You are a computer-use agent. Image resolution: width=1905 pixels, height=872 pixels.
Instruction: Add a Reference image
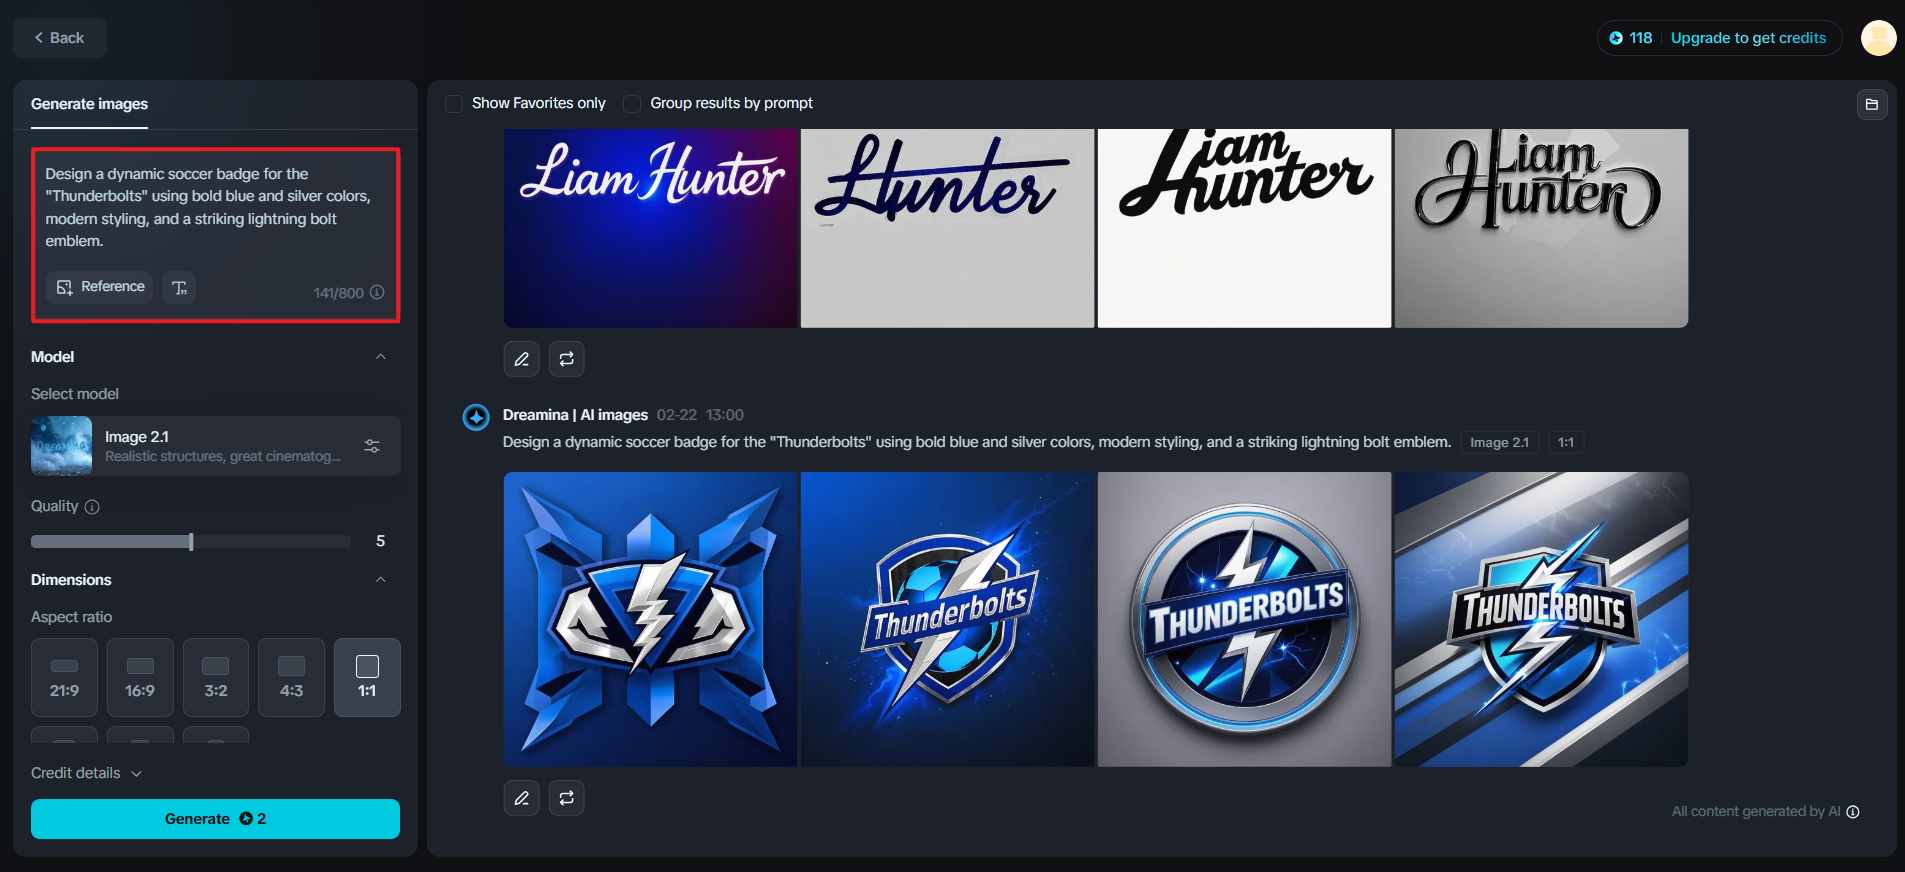coord(100,287)
